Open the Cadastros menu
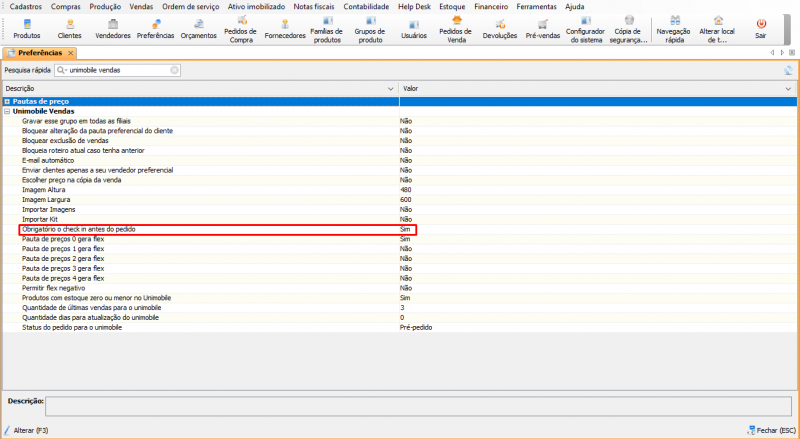The height and width of the screenshot is (439, 800). pyautogui.click(x=26, y=7)
